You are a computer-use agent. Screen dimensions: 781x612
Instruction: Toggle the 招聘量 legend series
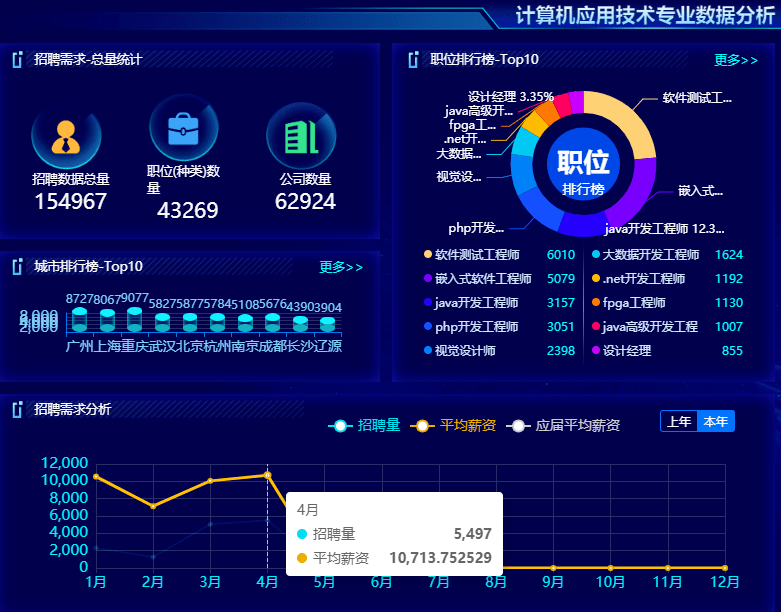coord(365,426)
